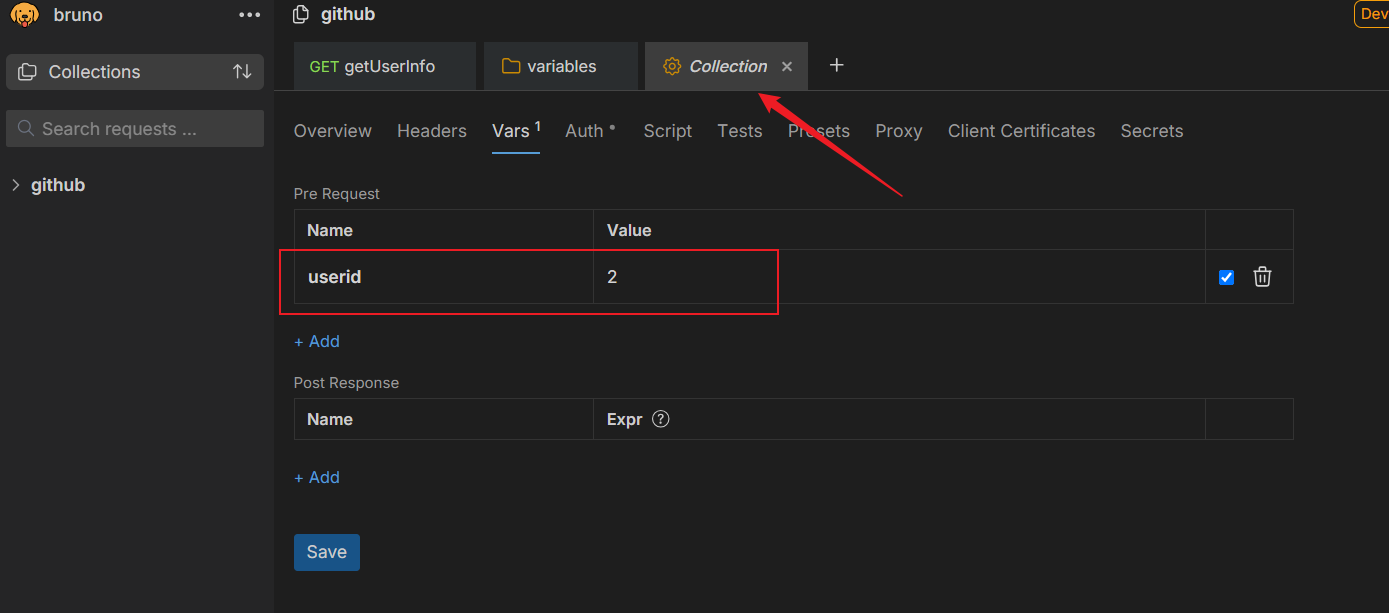Open the Client Certificates tab
Viewport: 1389px width, 613px height.
(1021, 131)
